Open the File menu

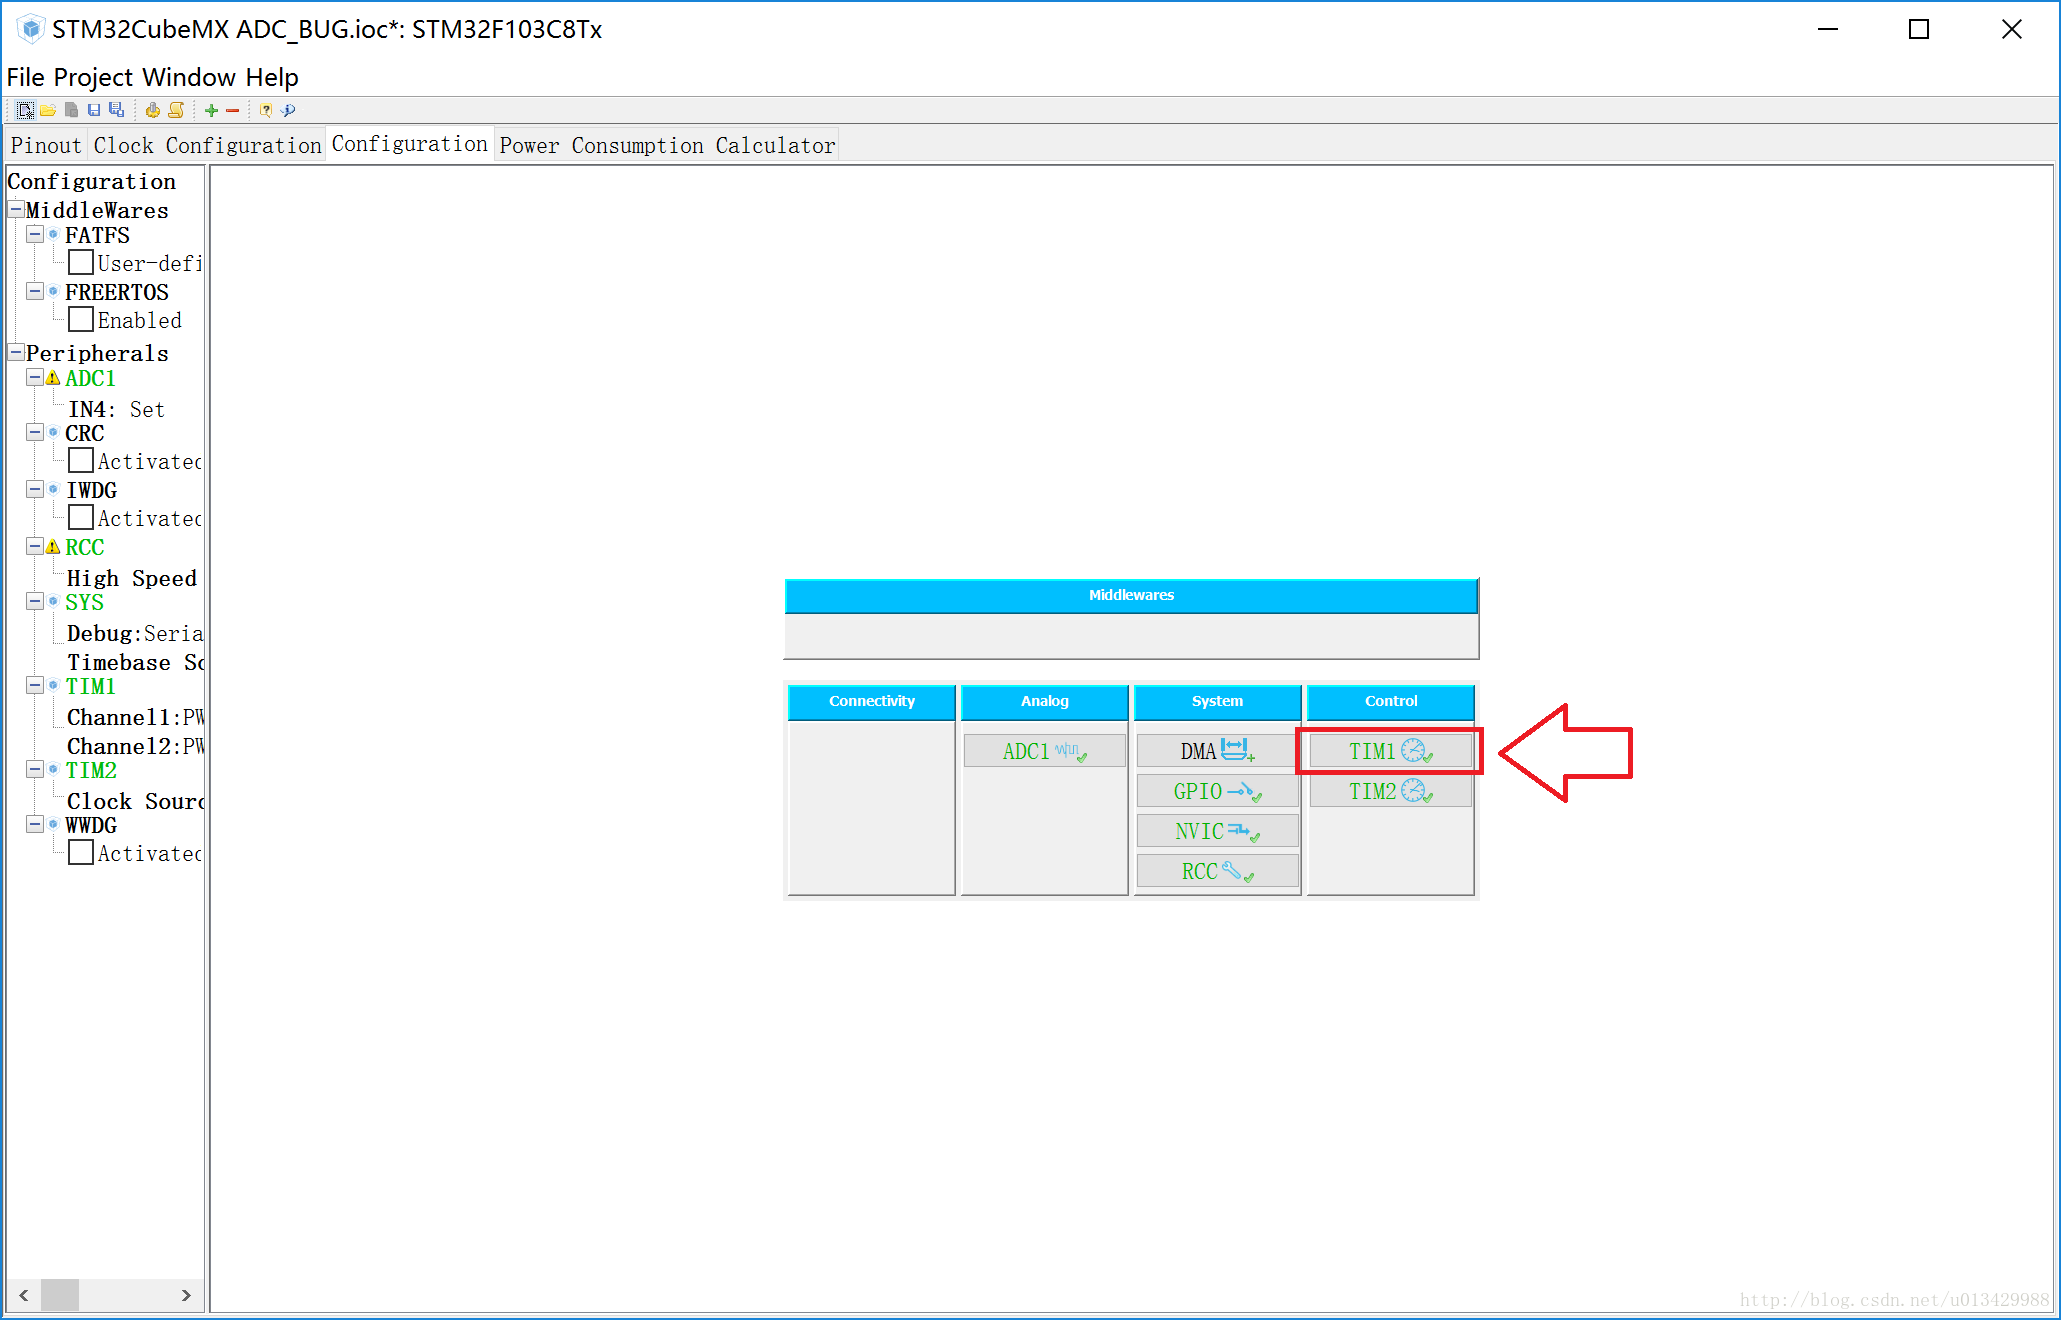point(26,77)
